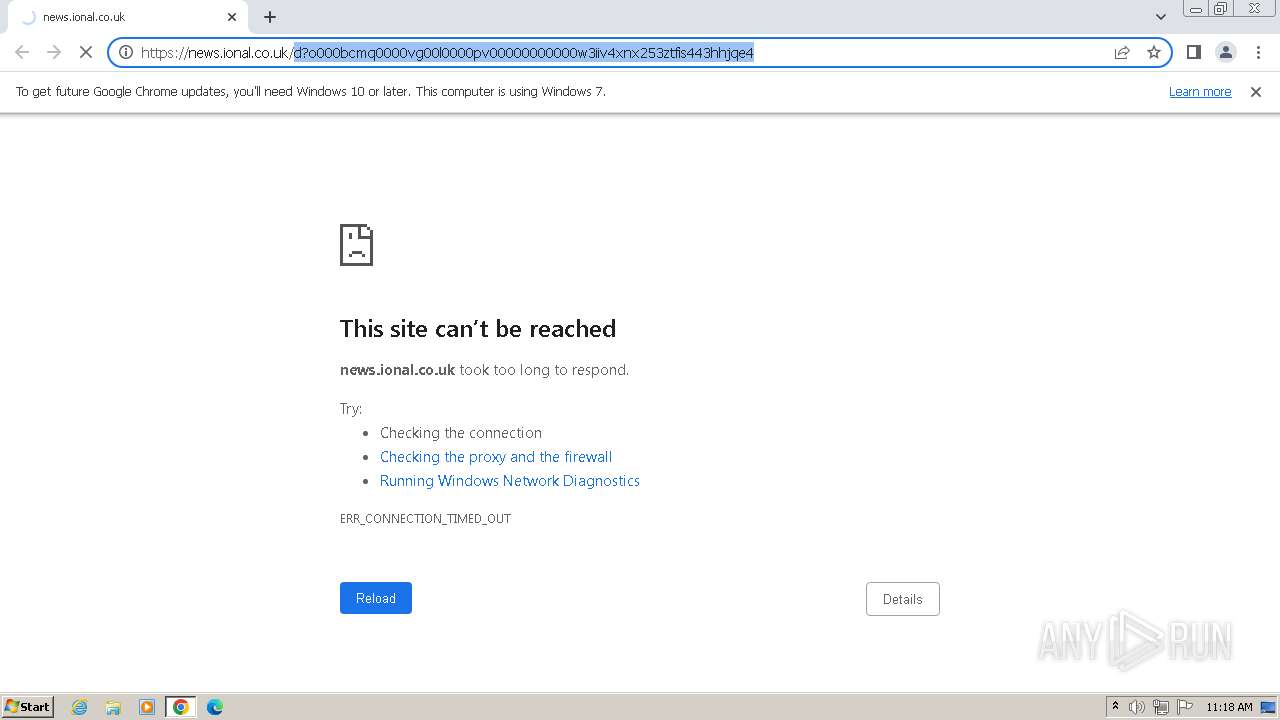This screenshot has height=720, width=1280.
Task: Expand the tab search dropdown
Action: [x=1161, y=17]
